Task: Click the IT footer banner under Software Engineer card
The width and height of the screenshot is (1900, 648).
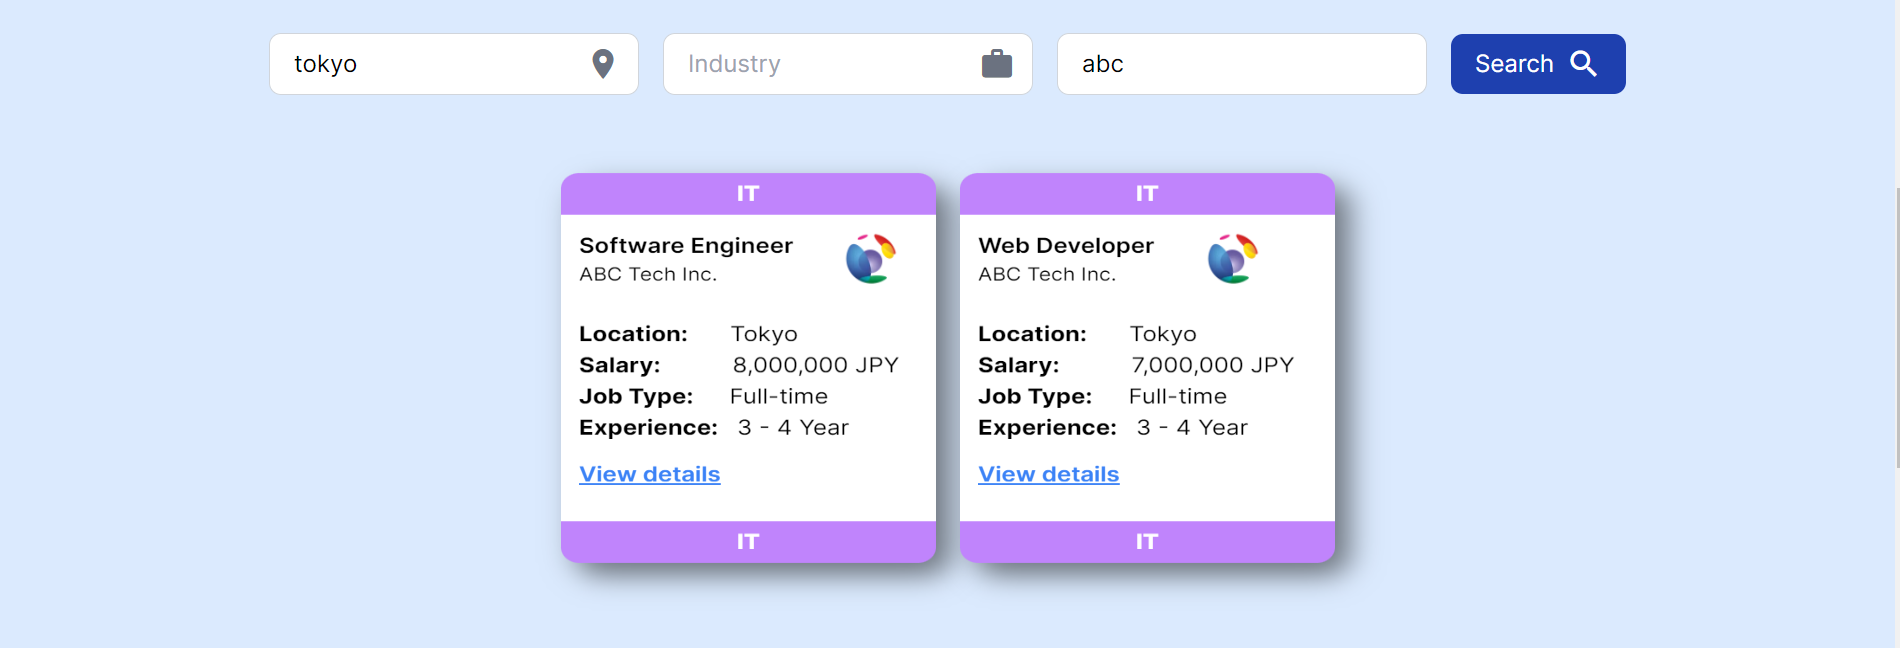Action: (x=748, y=541)
